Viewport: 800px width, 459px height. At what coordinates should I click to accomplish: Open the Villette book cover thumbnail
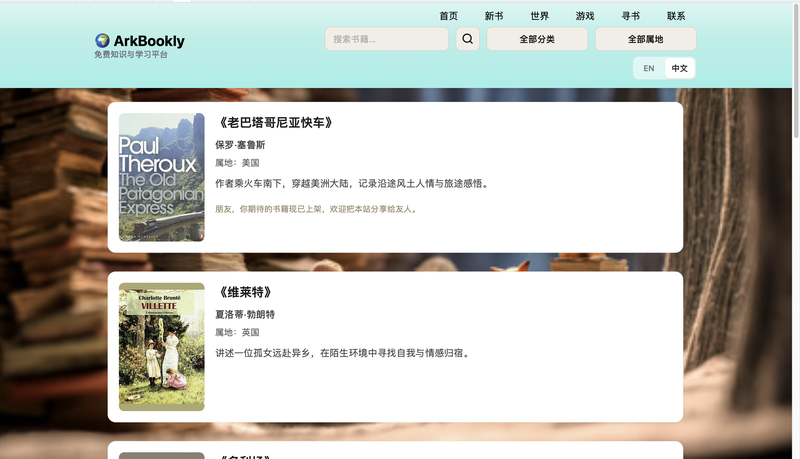(x=162, y=347)
